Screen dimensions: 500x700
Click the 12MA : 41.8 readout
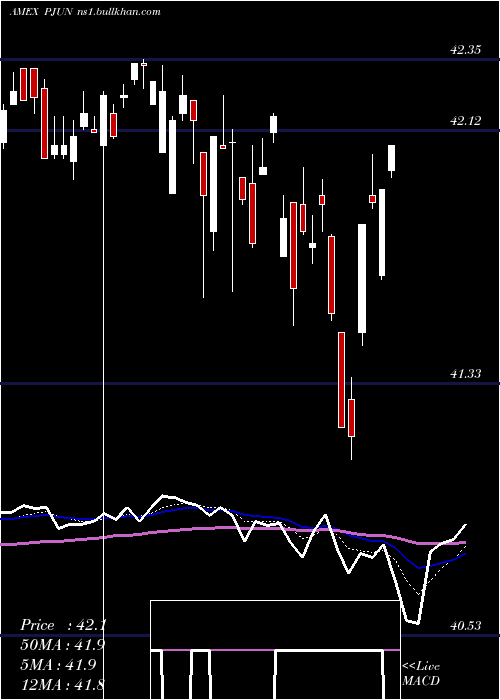pyautogui.click(x=62, y=684)
